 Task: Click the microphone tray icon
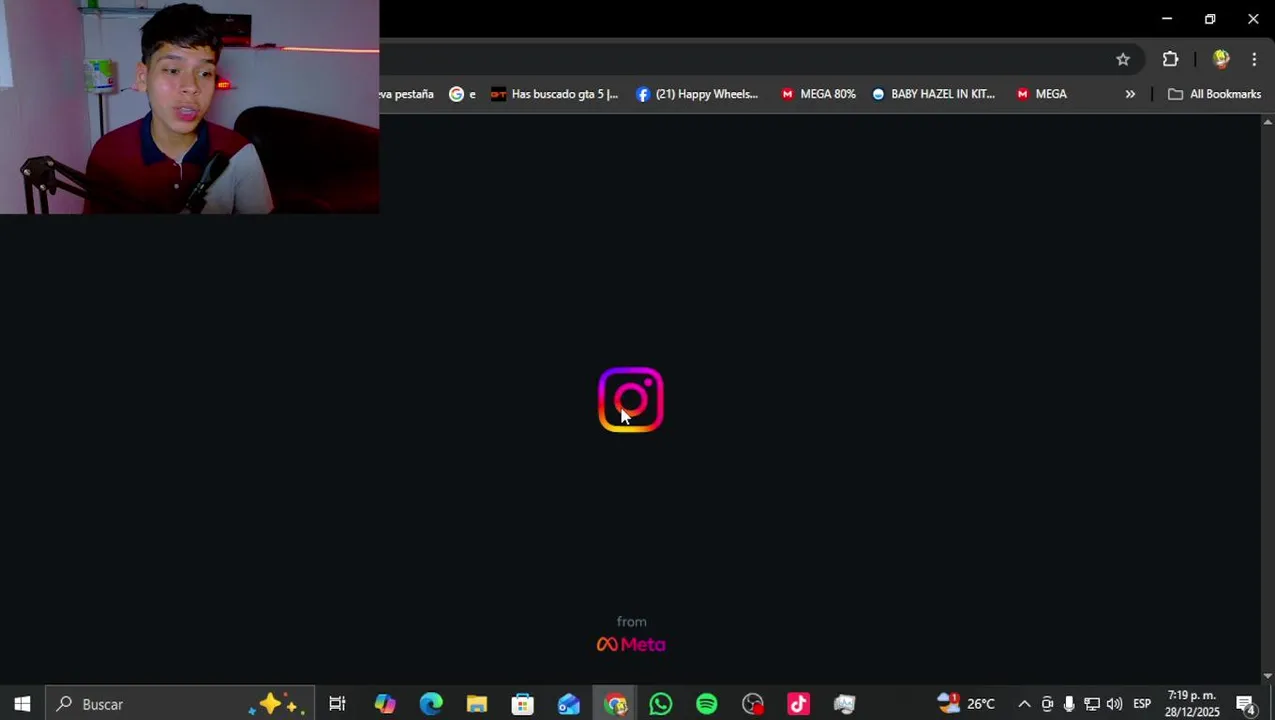[x=1069, y=704]
